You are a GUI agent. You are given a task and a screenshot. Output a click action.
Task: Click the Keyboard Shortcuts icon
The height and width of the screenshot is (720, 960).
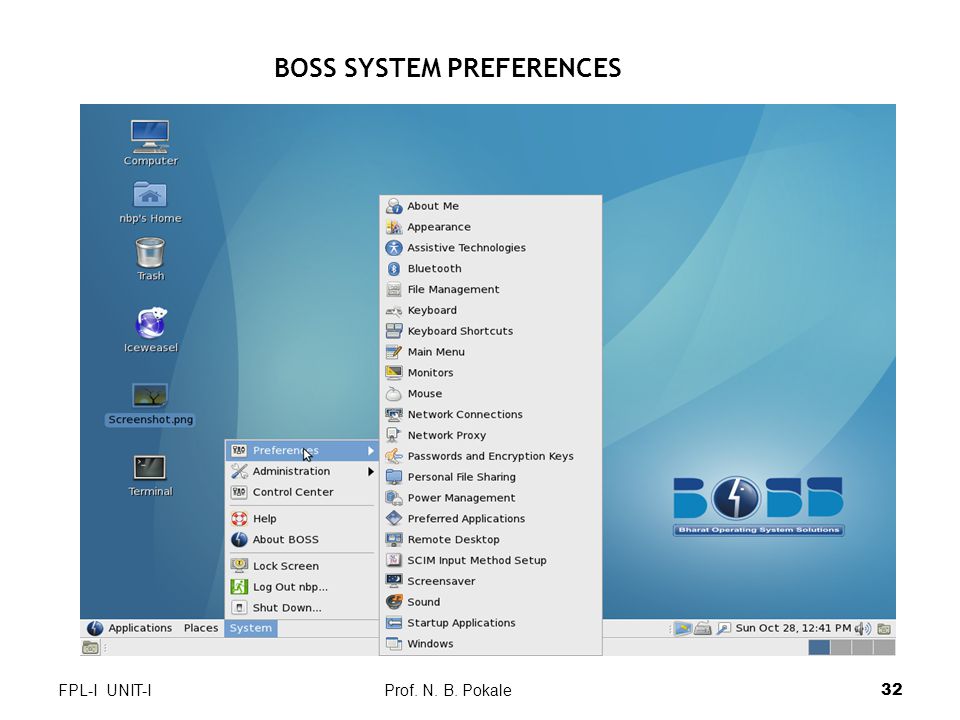[x=394, y=331]
